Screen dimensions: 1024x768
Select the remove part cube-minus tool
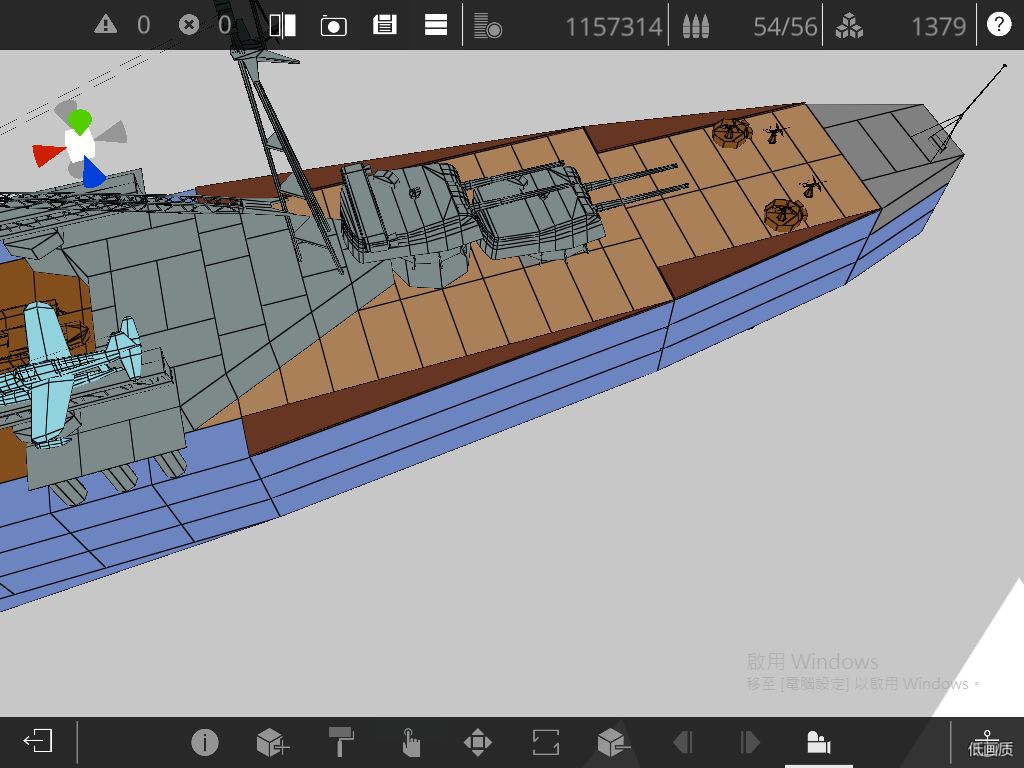click(614, 743)
